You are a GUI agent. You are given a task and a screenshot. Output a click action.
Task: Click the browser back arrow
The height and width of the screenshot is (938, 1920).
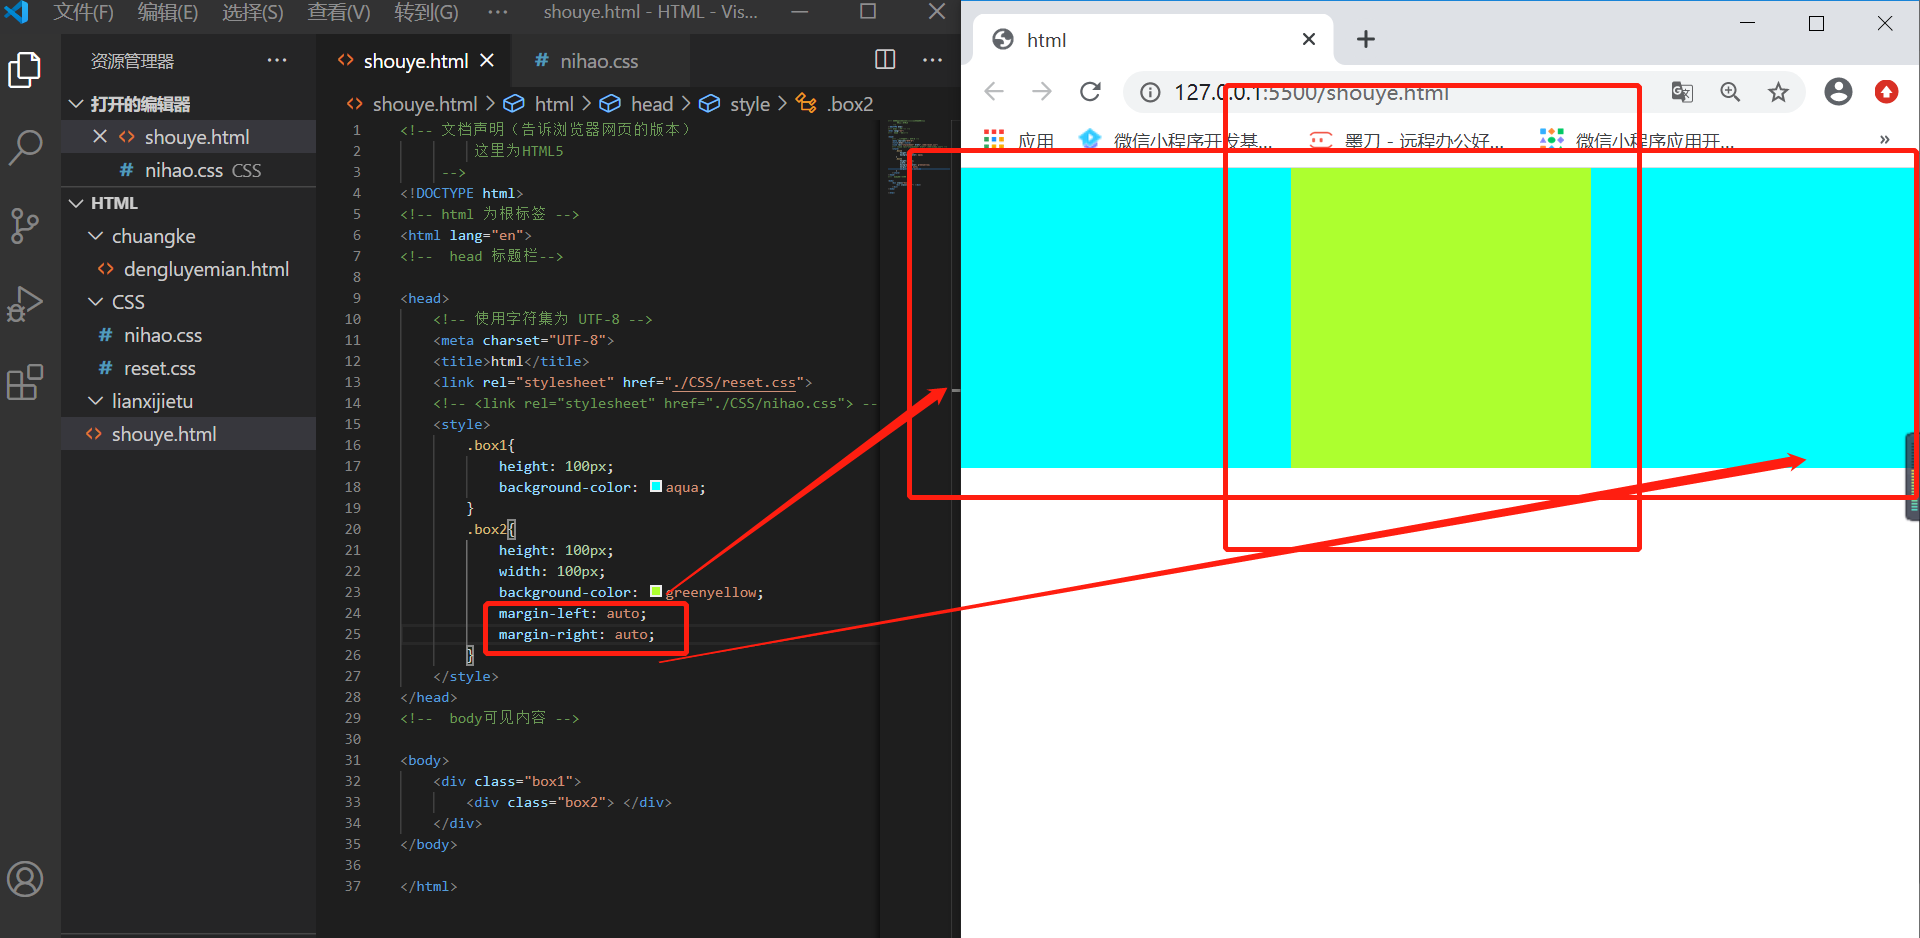[994, 92]
